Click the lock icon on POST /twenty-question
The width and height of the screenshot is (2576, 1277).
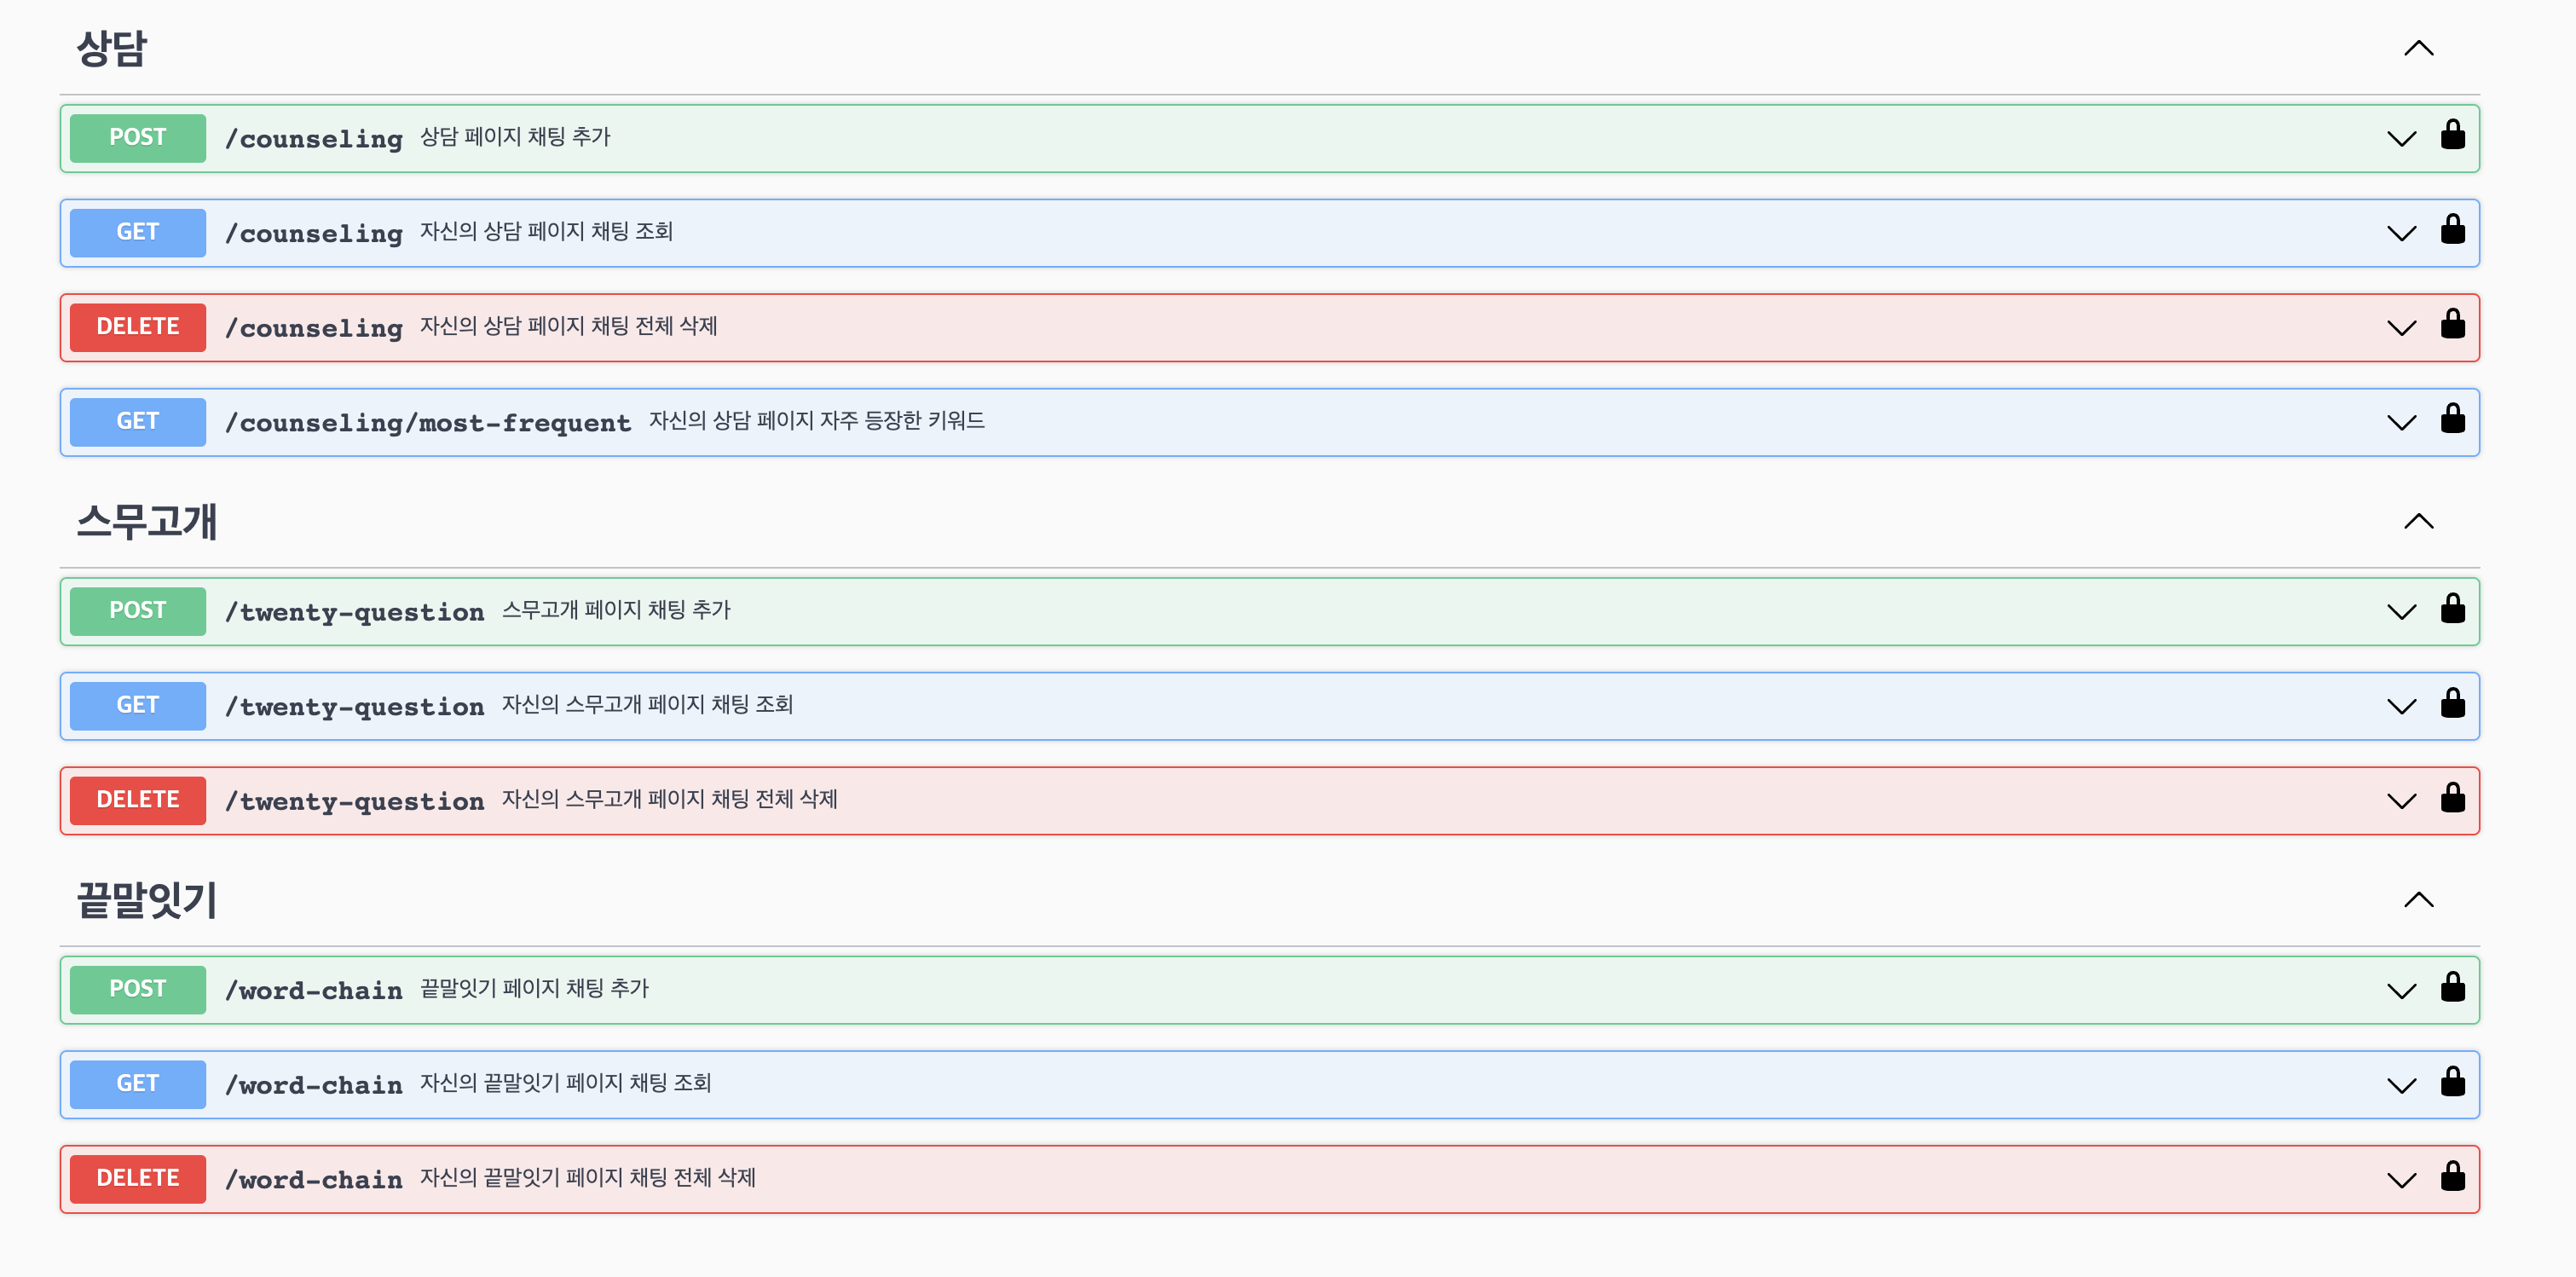click(2452, 608)
